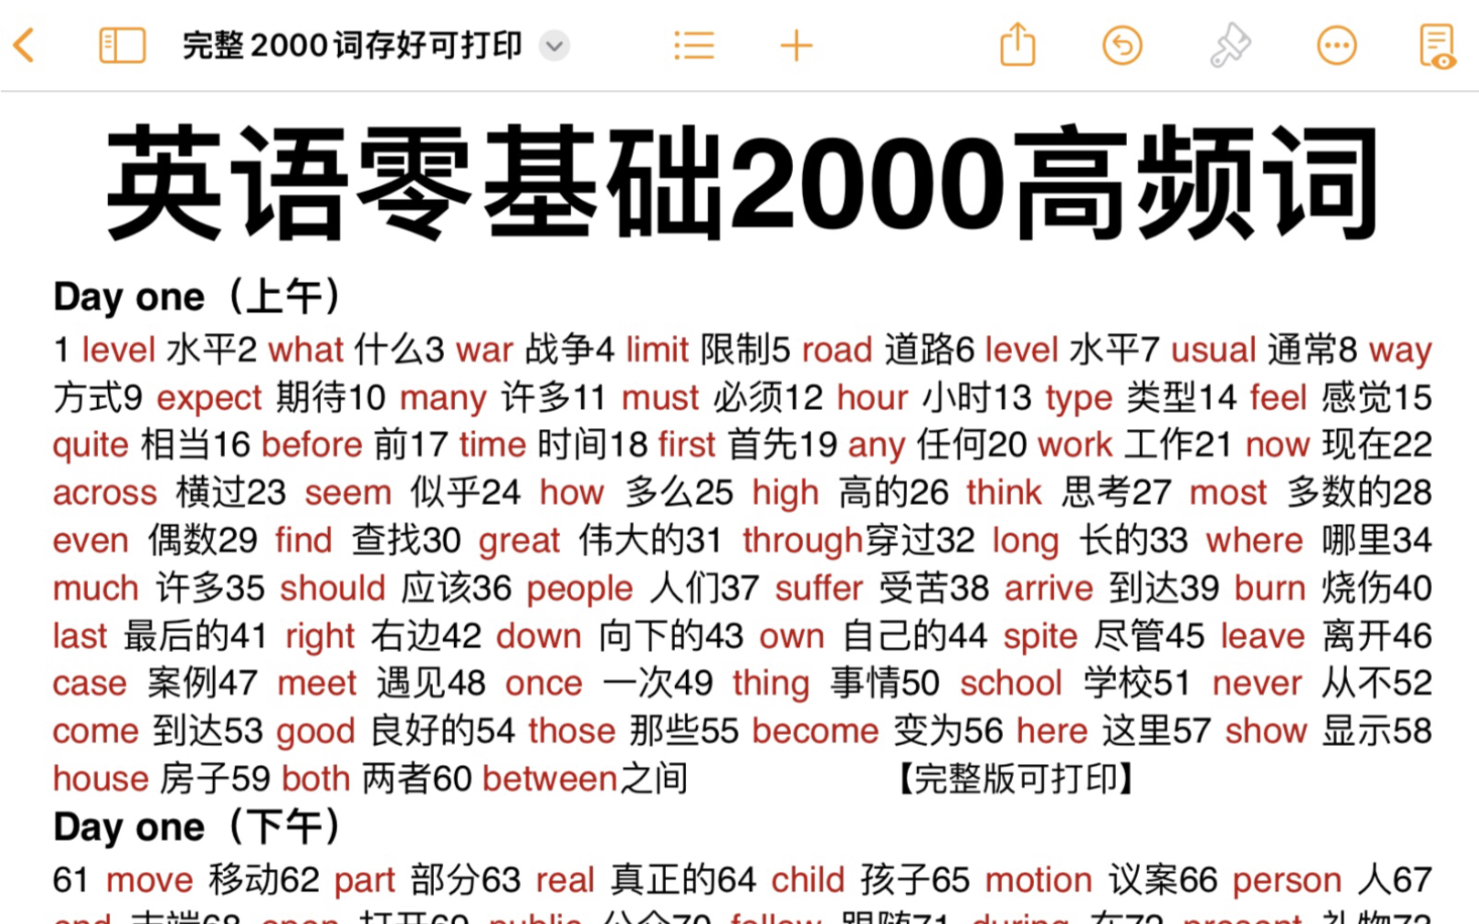Click the red word even
The width and height of the screenshot is (1479, 924).
(x=90, y=541)
